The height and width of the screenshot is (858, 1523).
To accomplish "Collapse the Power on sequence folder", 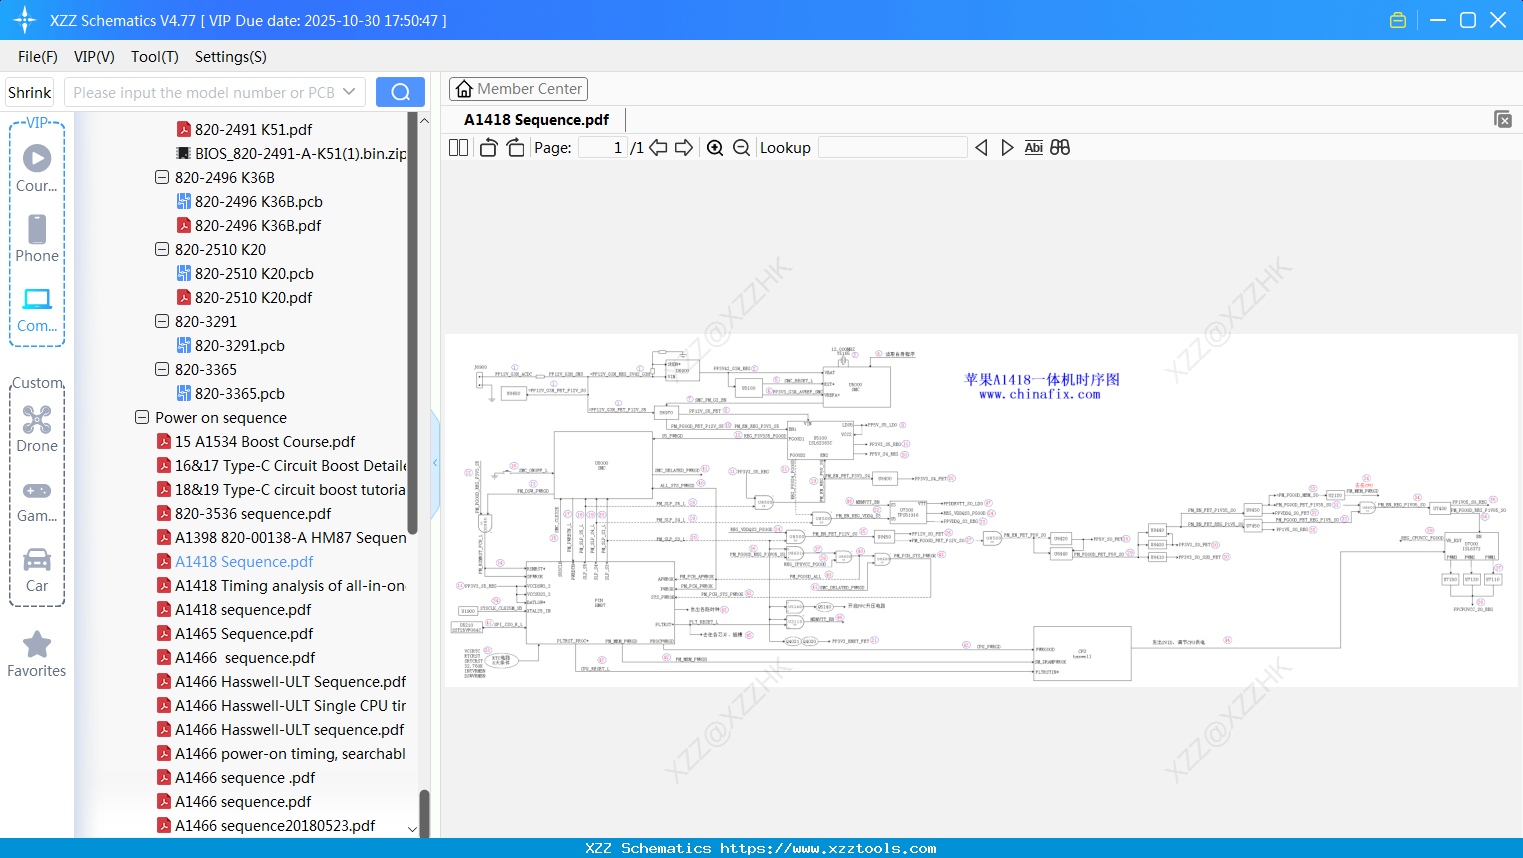I will pos(142,417).
